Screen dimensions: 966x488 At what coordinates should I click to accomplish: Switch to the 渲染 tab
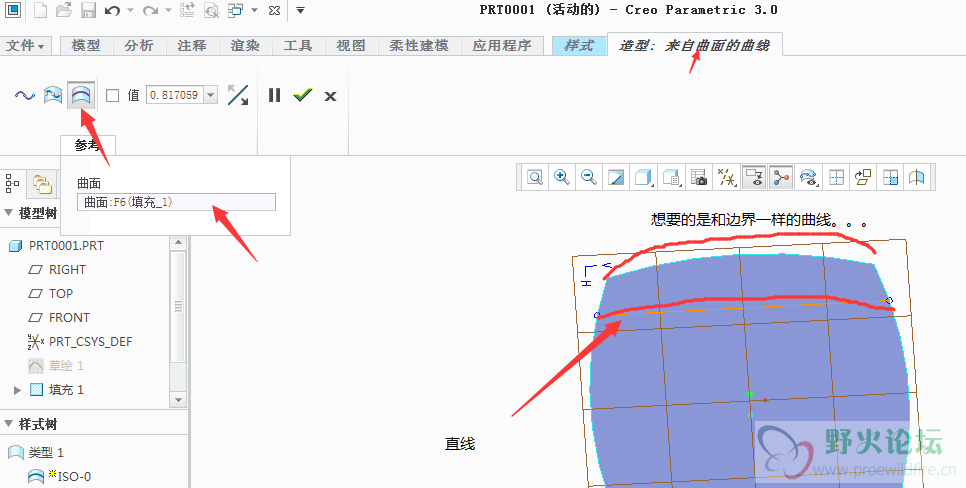(x=245, y=46)
